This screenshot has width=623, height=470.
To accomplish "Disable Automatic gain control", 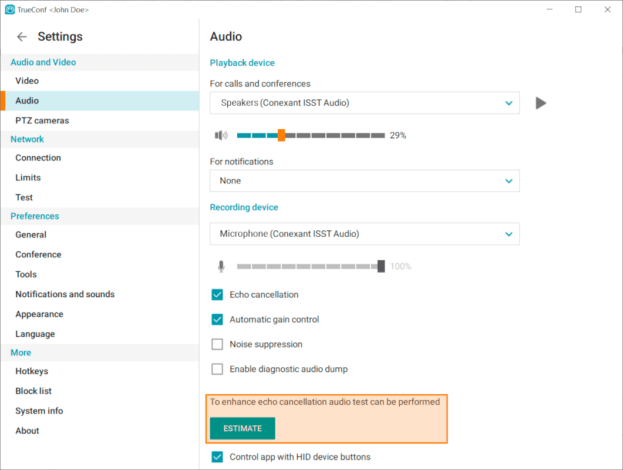I will tap(217, 319).
